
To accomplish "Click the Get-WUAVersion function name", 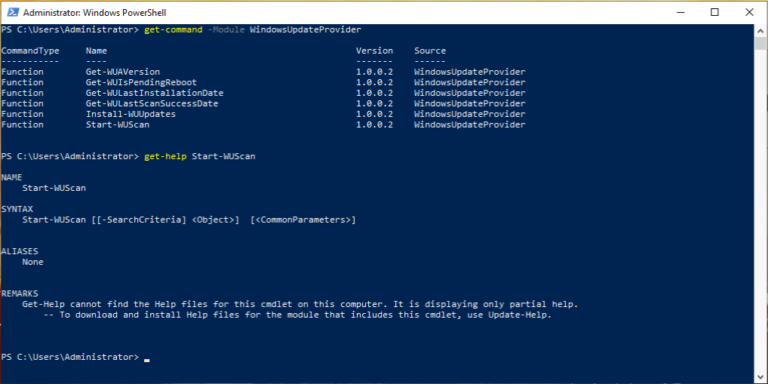I will (122, 72).
